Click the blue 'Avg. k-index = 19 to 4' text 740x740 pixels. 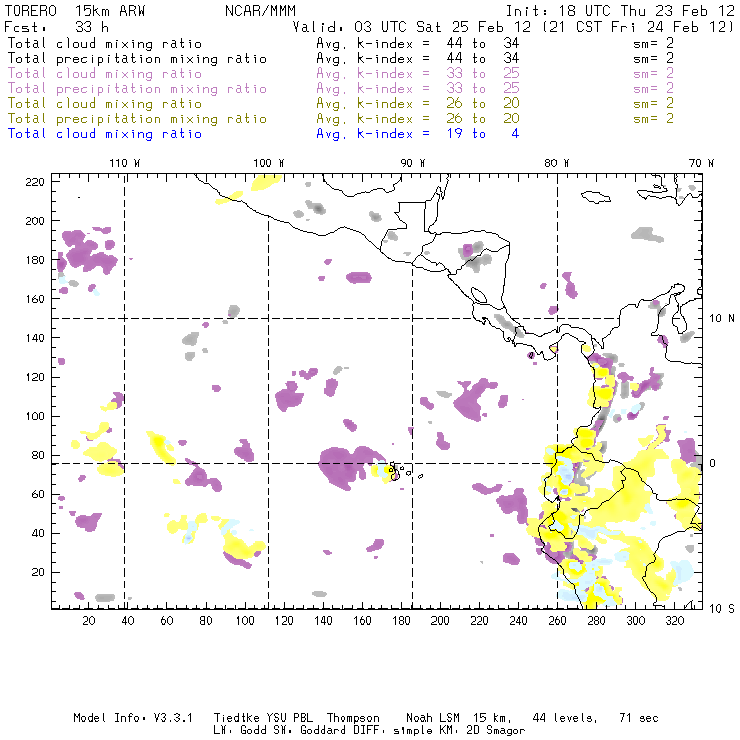click(418, 134)
